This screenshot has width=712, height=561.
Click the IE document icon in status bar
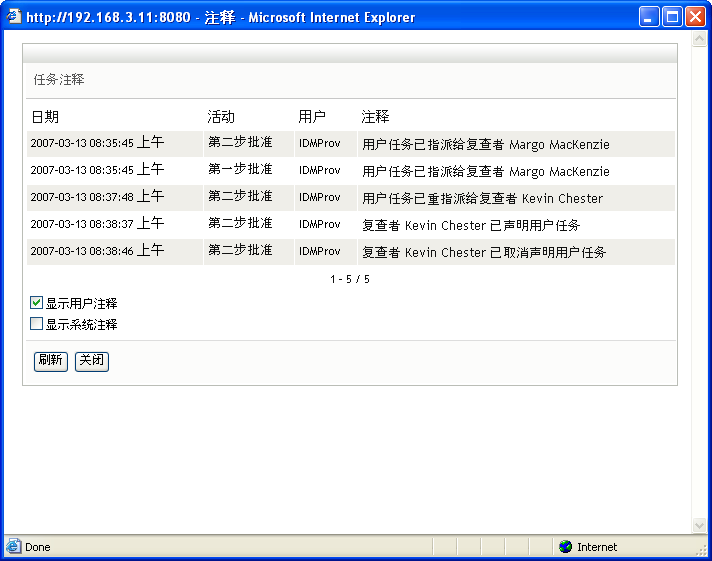click(x=13, y=546)
